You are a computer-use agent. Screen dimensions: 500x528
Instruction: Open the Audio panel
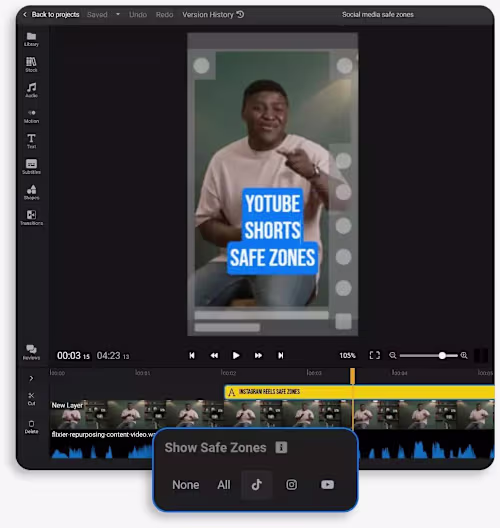point(31,90)
